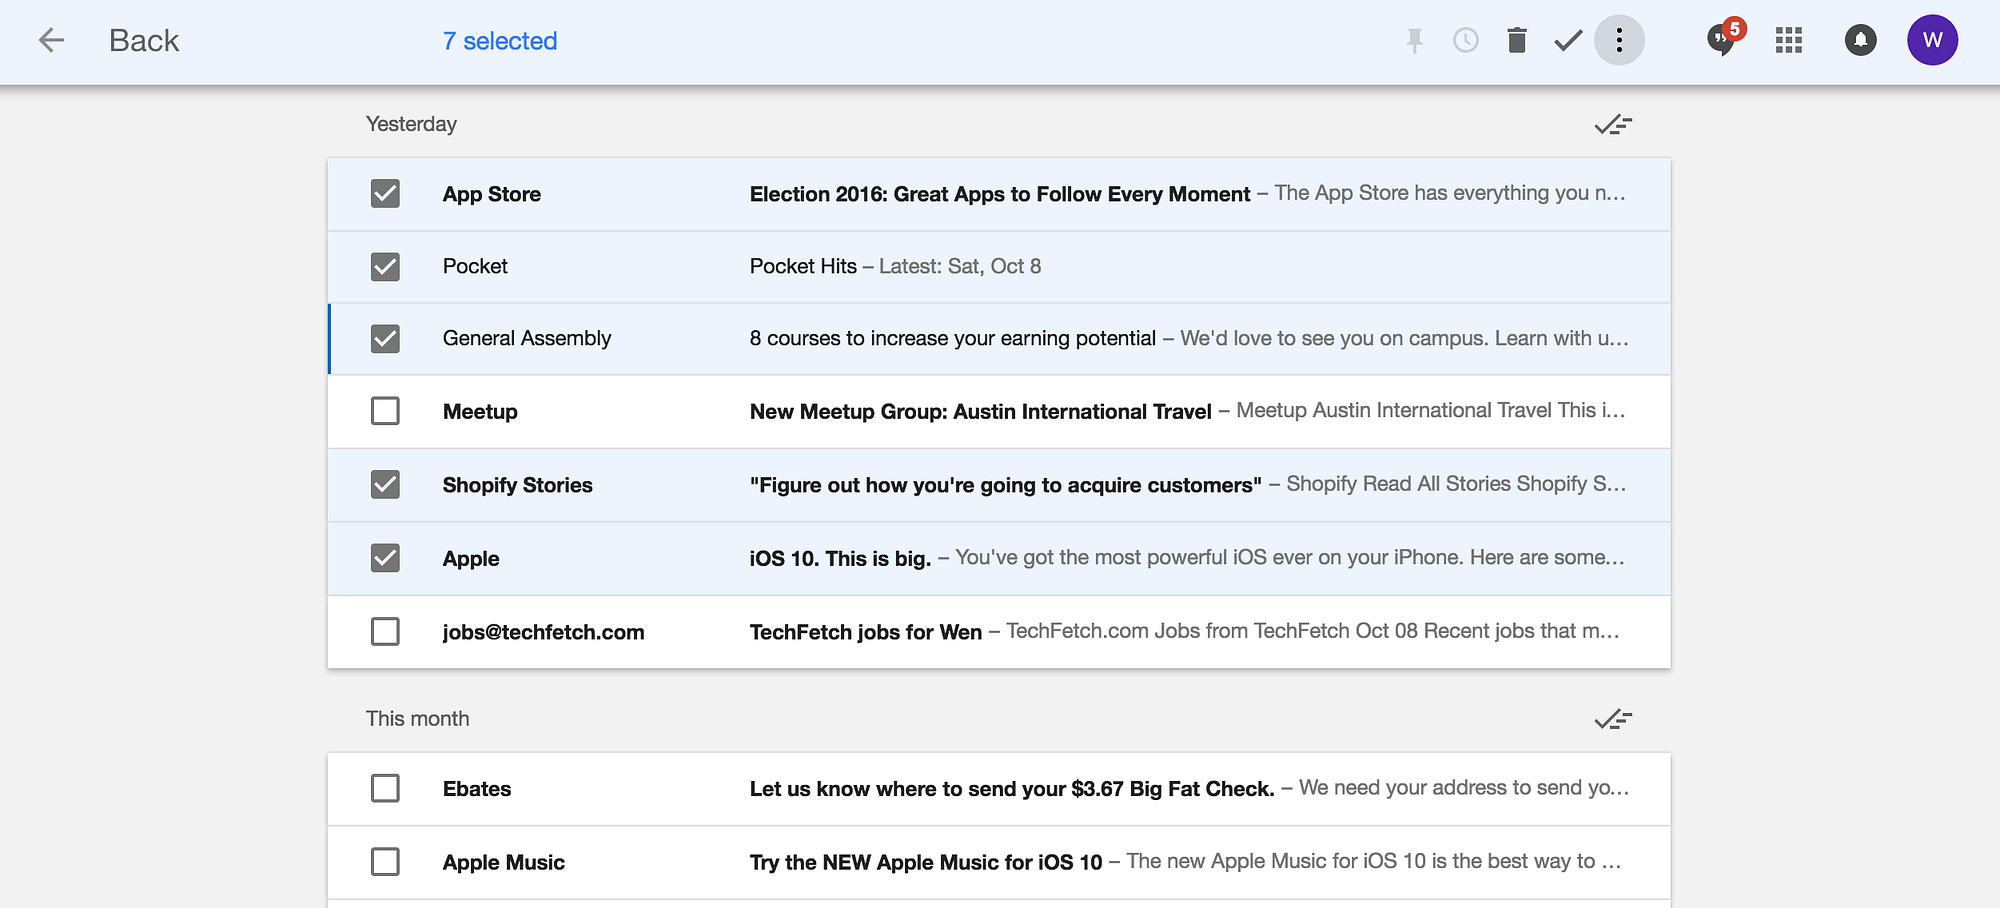Viewport: 2000px width, 908px height.
Task: Open the purple W account avatar
Action: (x=1932, y=41)
